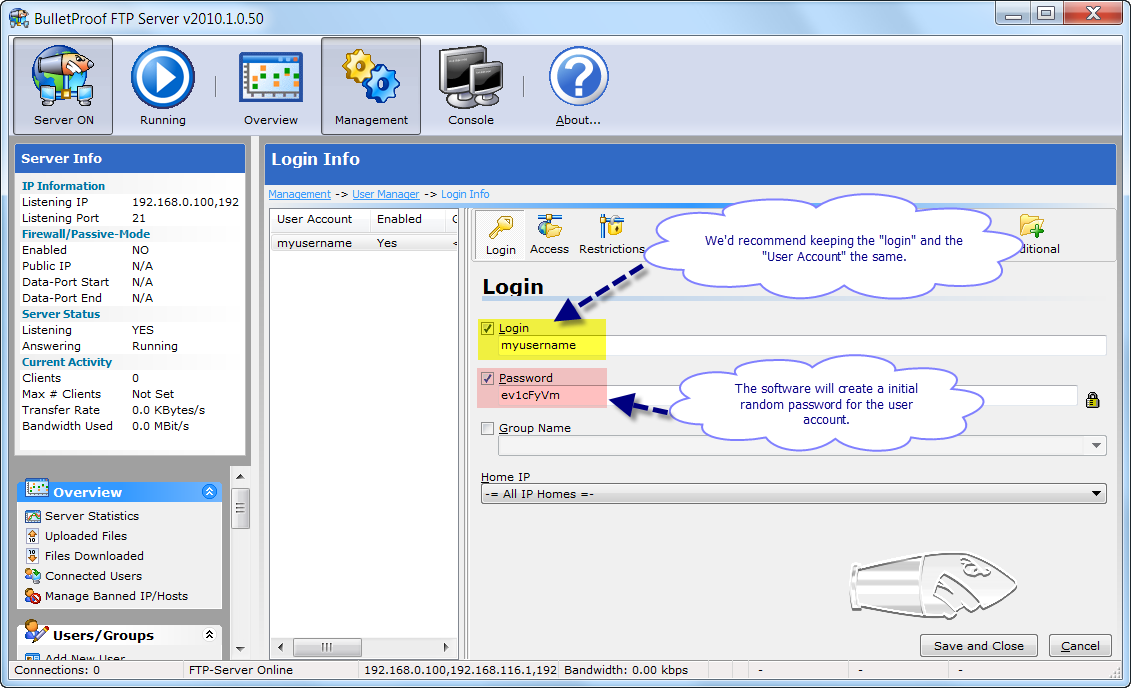Open the About question mark icon
The width and height of the screenshot is (1131, 688).
578,86
